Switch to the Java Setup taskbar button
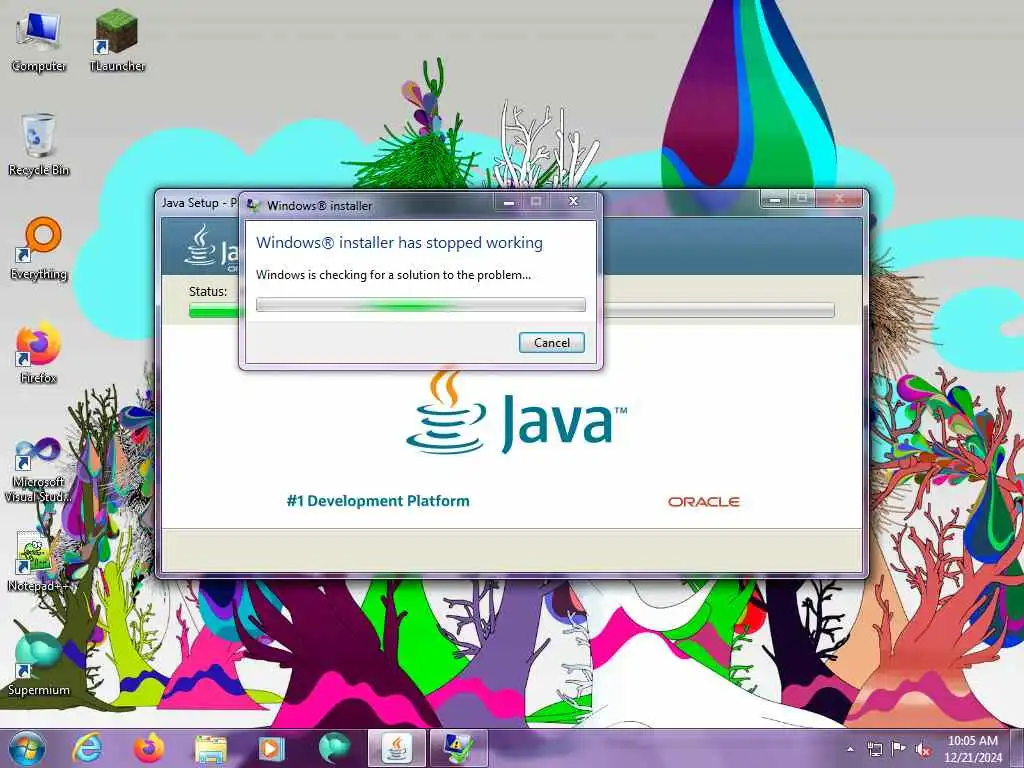The image size is (1024, 768). coord(396,748)
